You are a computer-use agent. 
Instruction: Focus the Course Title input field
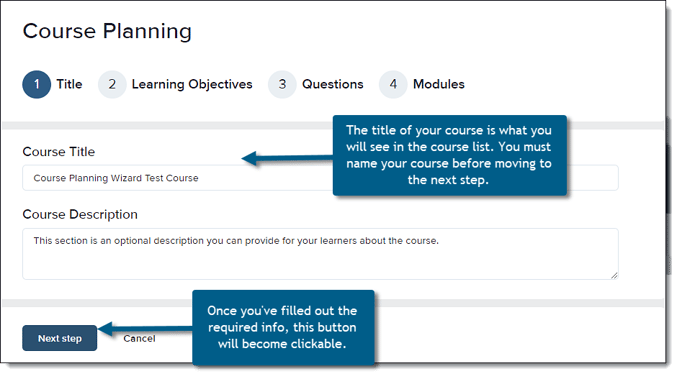pos(320,178)
